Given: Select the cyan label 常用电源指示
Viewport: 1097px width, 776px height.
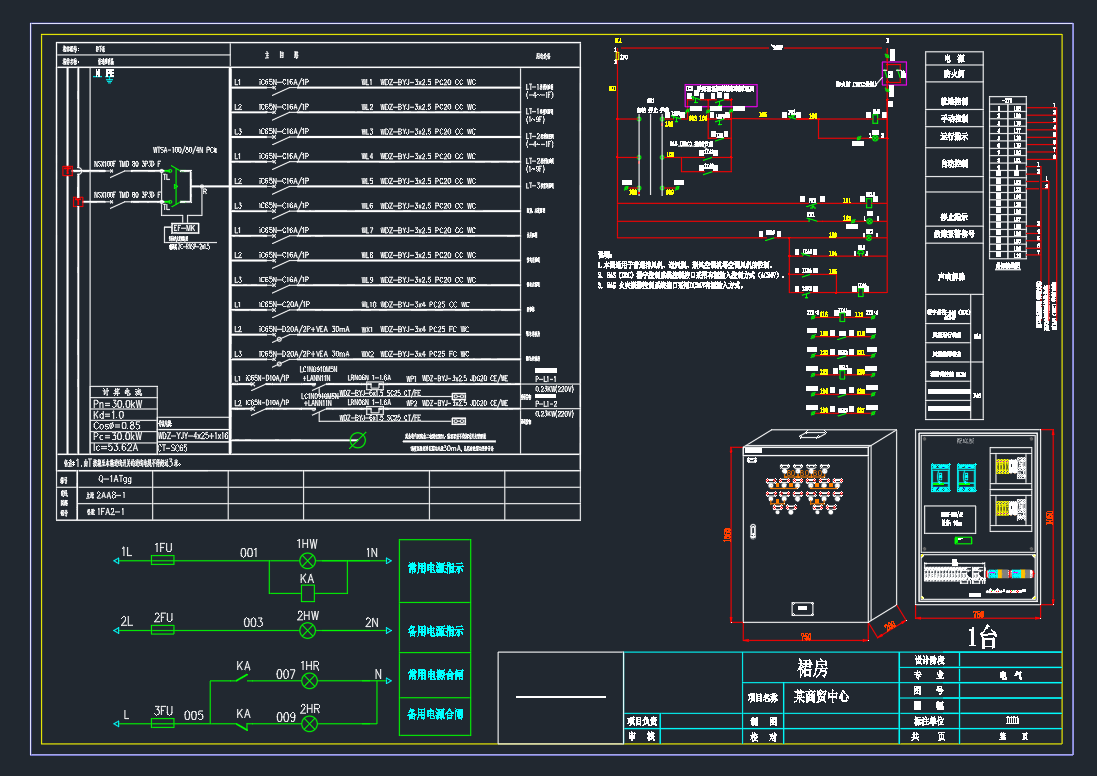Looking at the screenshot, I should [435, 568].
